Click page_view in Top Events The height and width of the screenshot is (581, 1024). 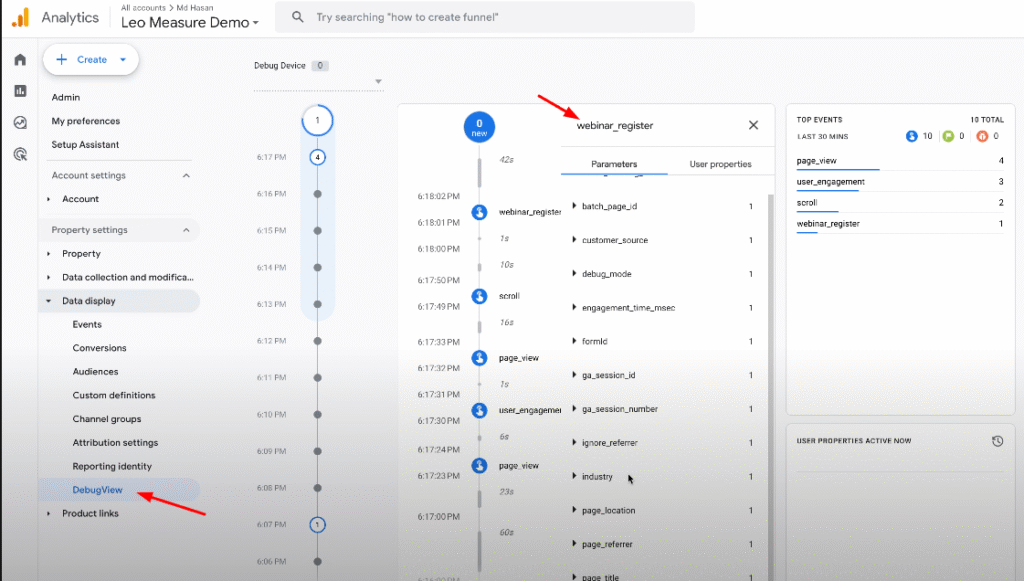tap(816, 161)
